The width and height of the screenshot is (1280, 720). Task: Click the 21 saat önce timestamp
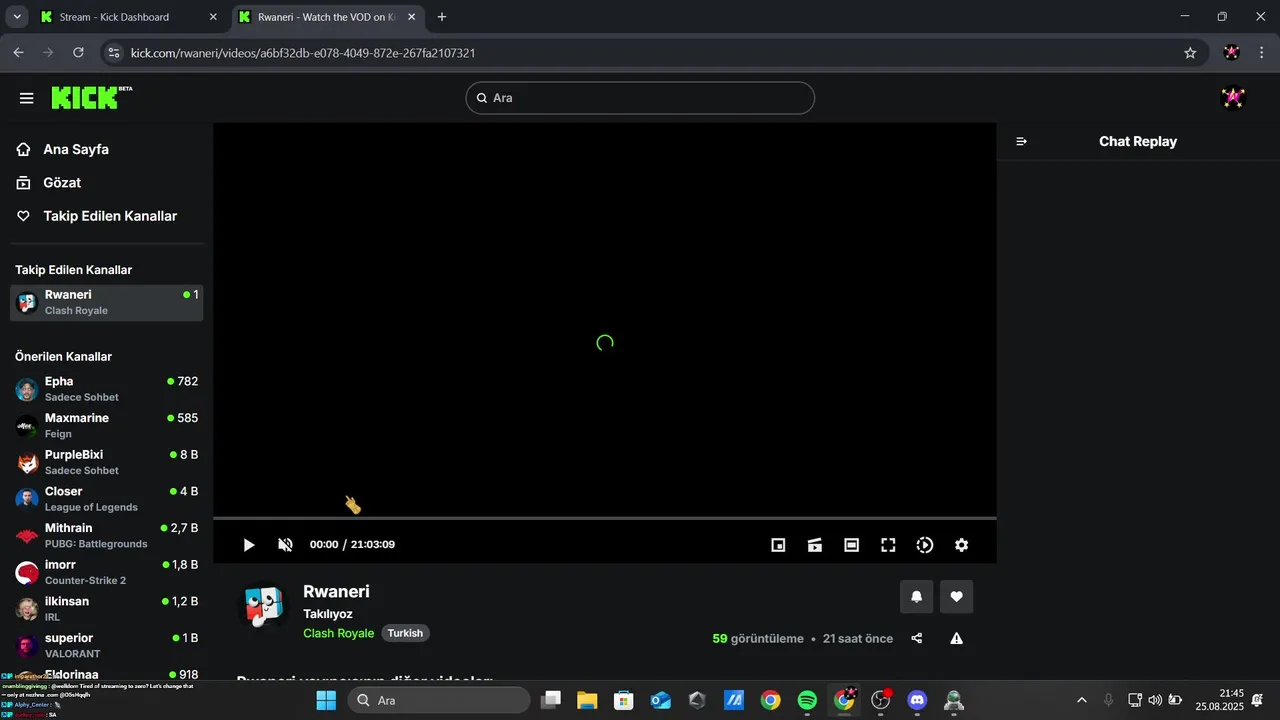click(858, 638)
